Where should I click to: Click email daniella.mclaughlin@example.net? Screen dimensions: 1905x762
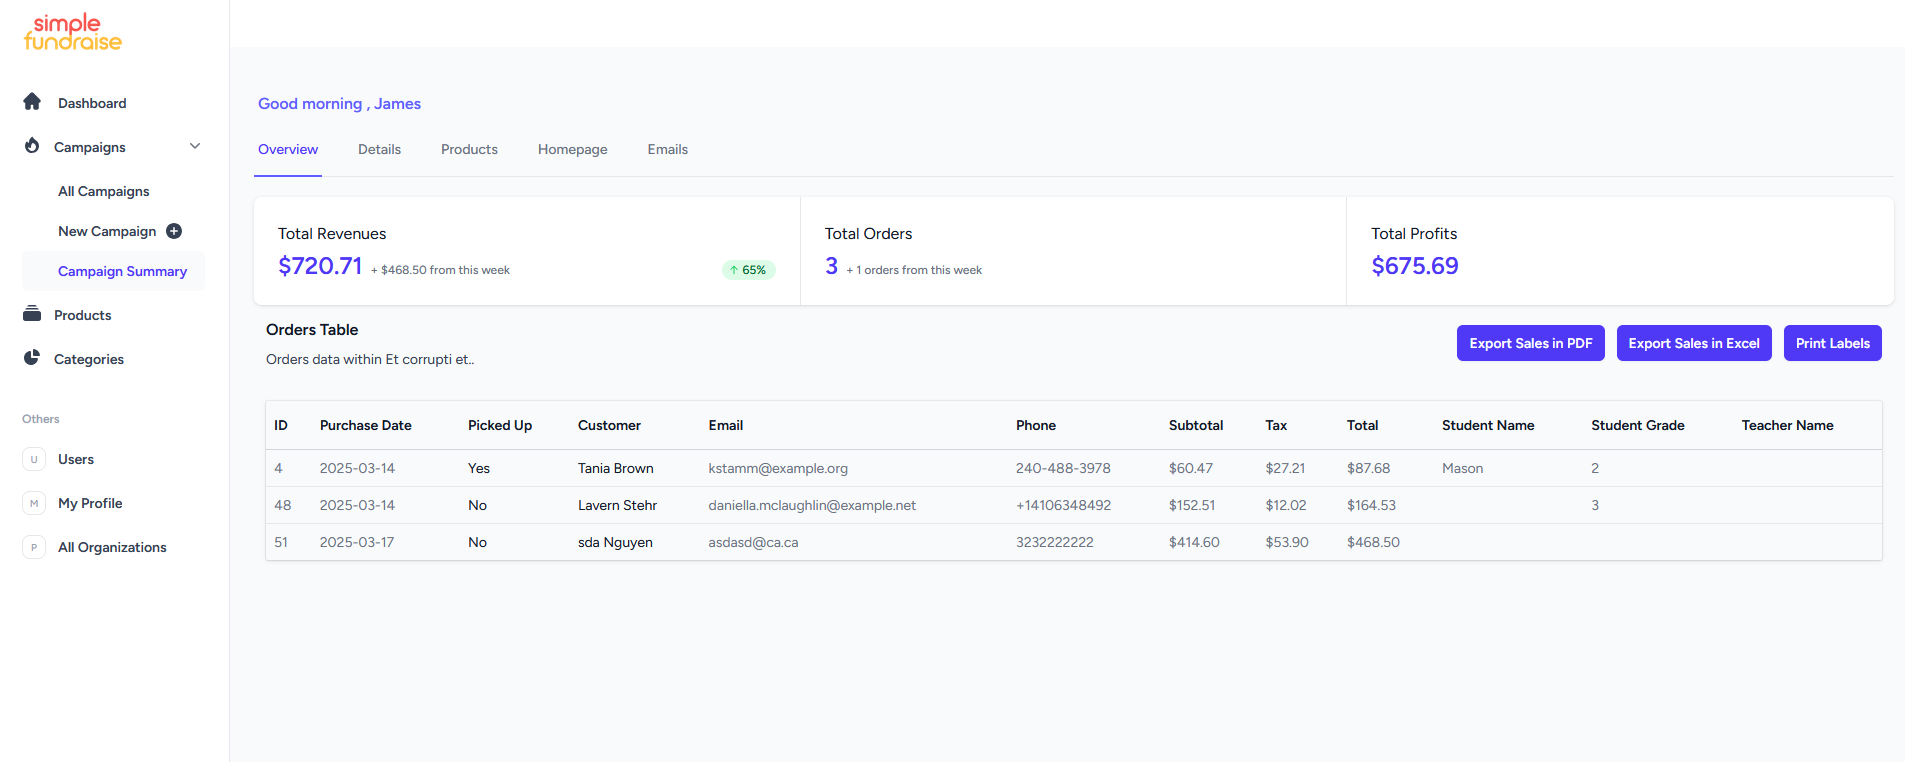tap(812, 505)
